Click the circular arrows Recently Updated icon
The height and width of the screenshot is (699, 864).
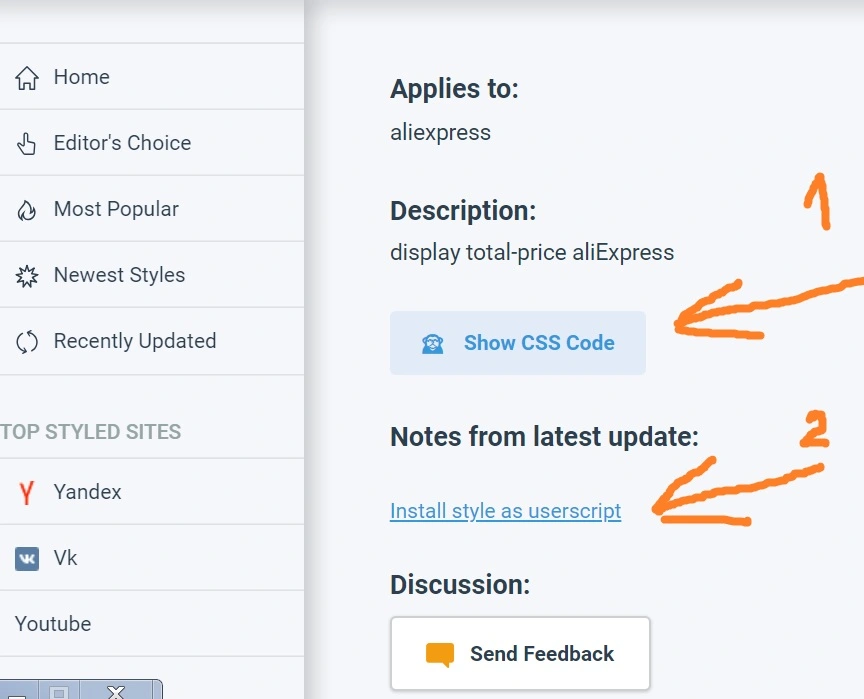pyautogui.click(x=26, y=342)
